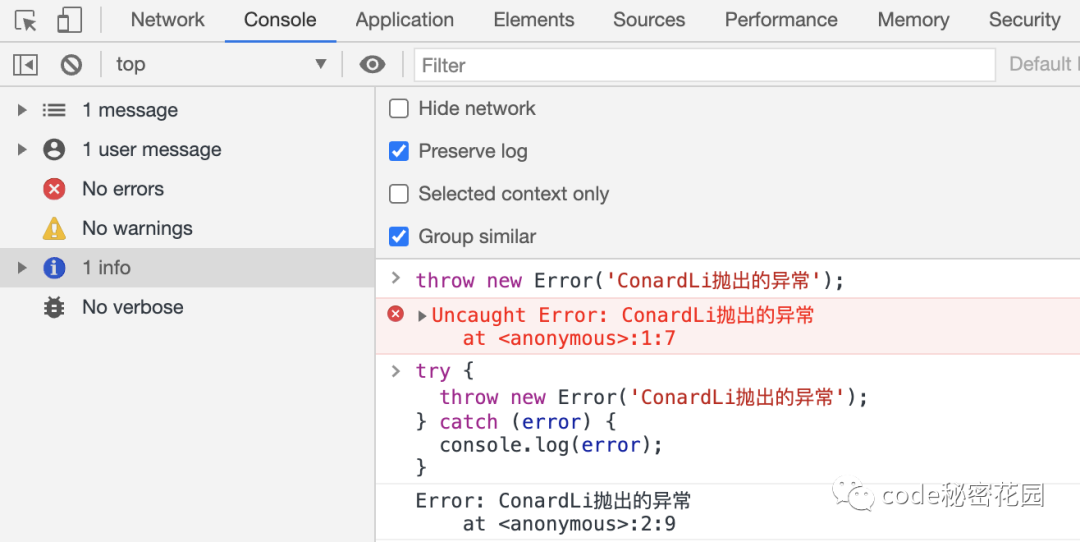Viewport: 1080px width, 542px height.
Task: Click the red error icon beside Uncaught Error
Action: click(x=396, y=315)
